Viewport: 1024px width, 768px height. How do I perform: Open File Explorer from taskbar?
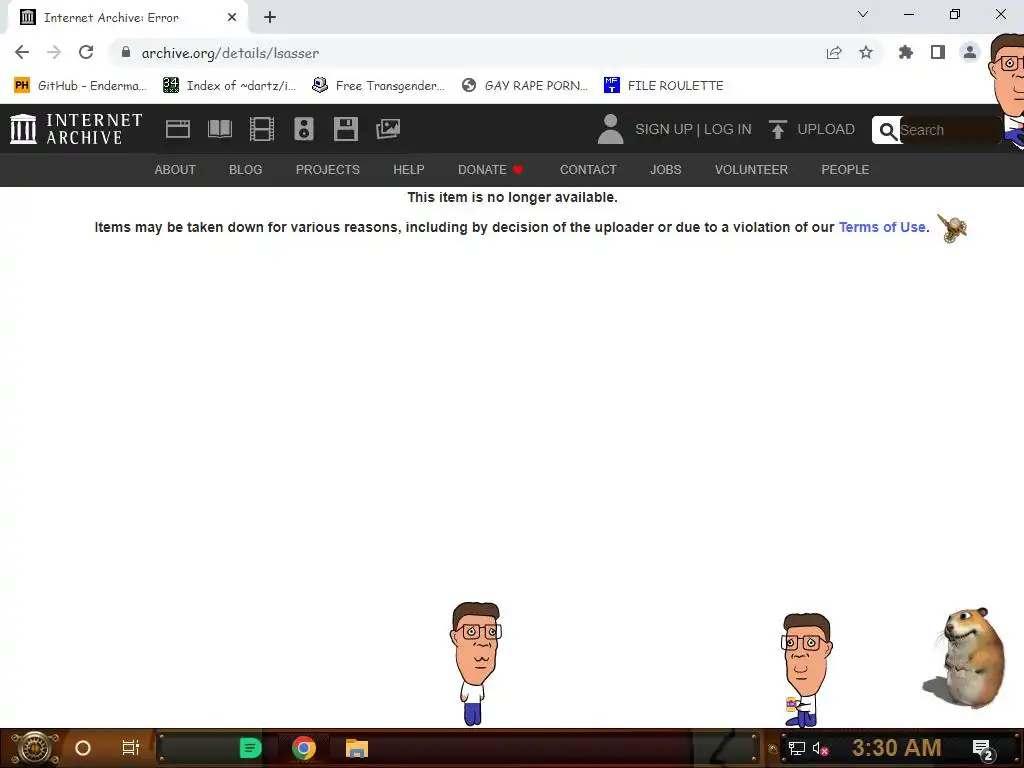(357, 748)
